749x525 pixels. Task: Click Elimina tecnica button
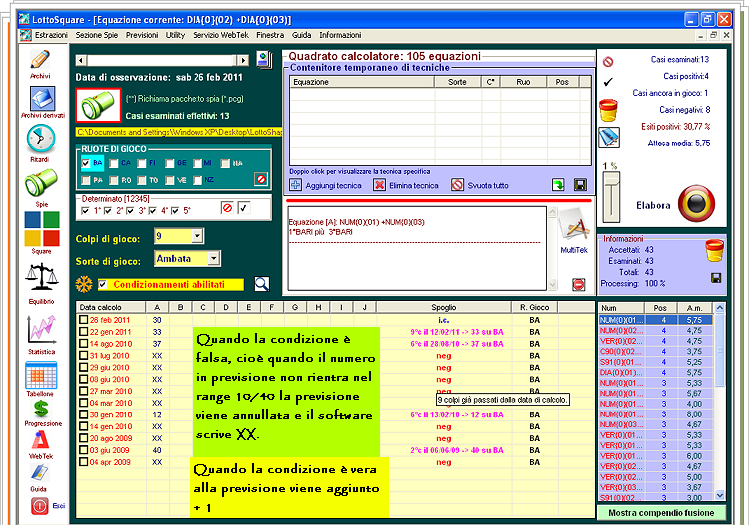(x=406, y=185)
